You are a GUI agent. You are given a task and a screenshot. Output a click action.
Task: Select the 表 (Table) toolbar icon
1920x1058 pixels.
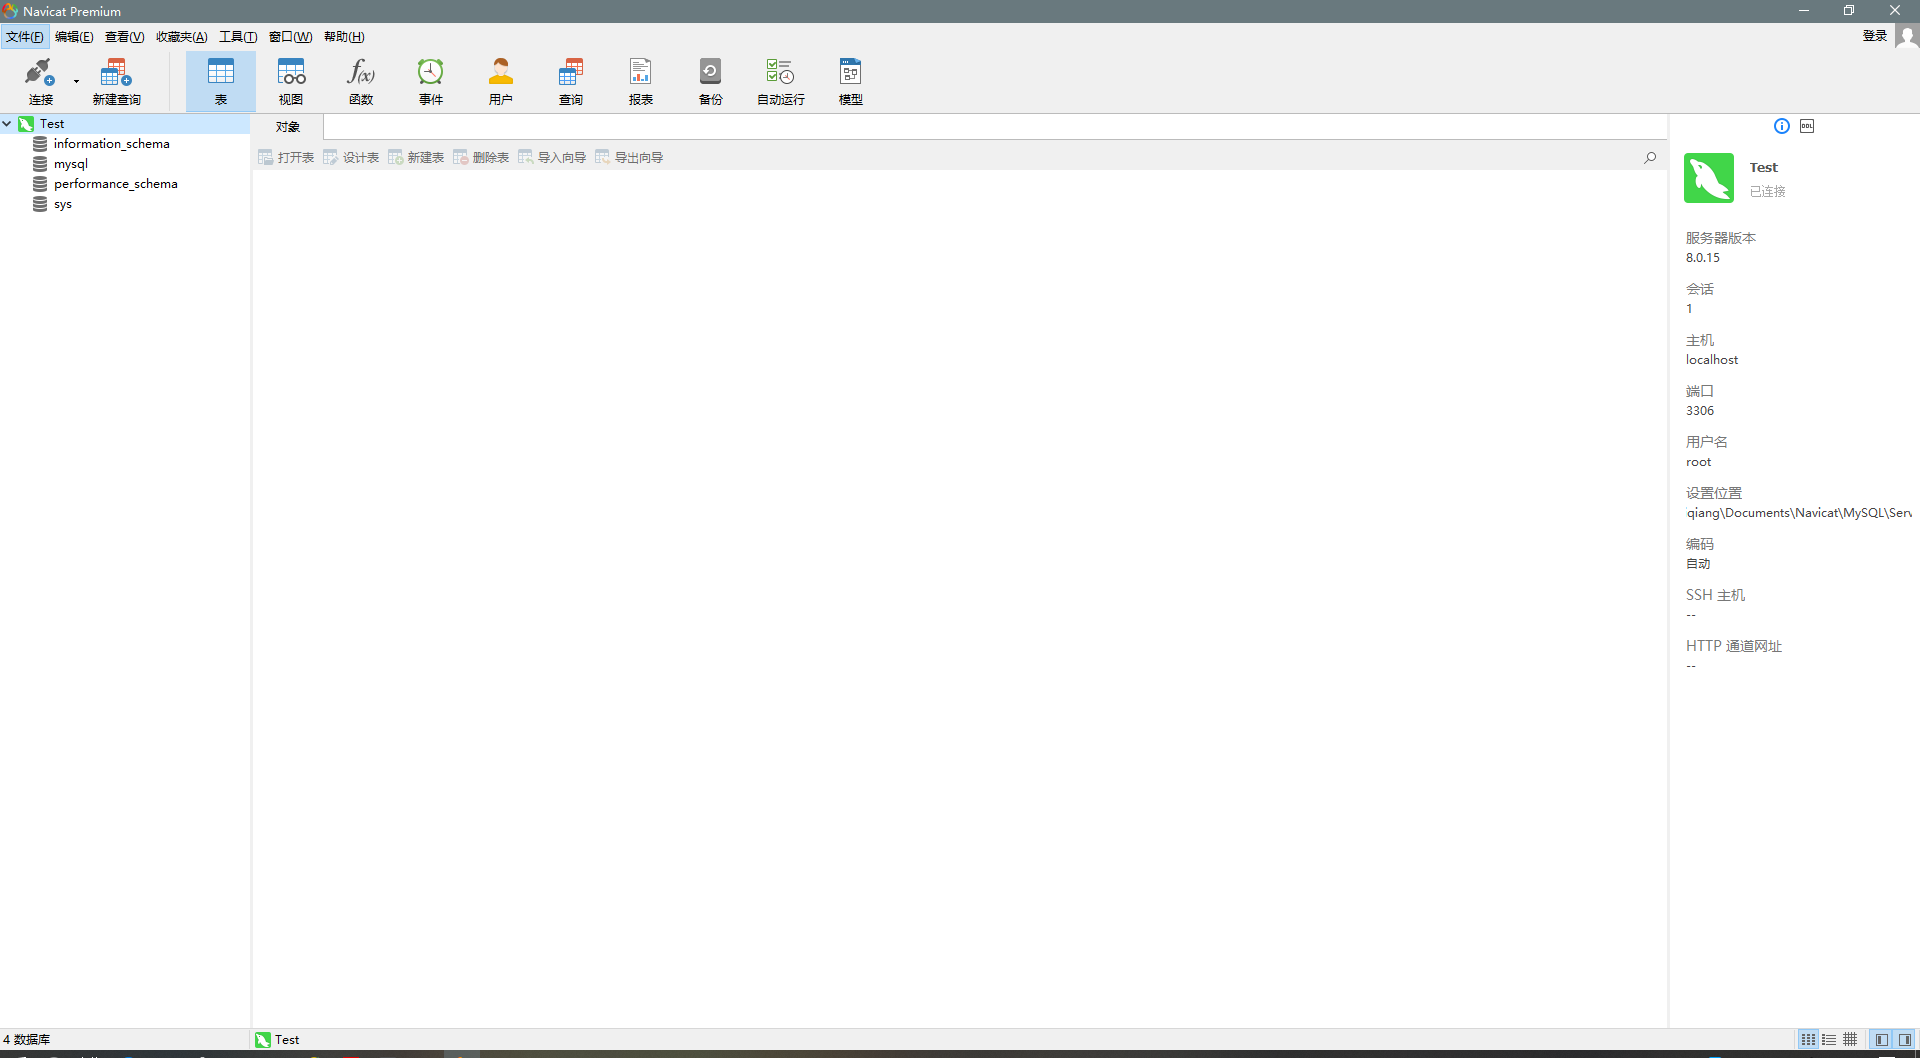[x=221, y=81]
